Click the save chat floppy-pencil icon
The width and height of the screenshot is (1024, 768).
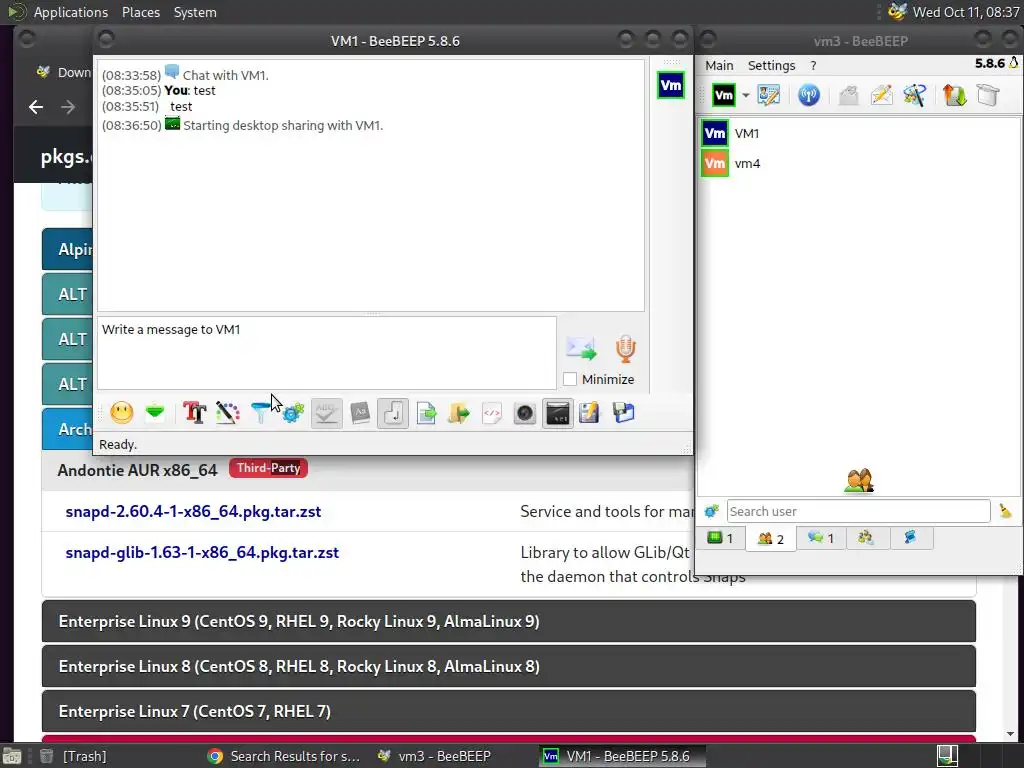point(590,413)
